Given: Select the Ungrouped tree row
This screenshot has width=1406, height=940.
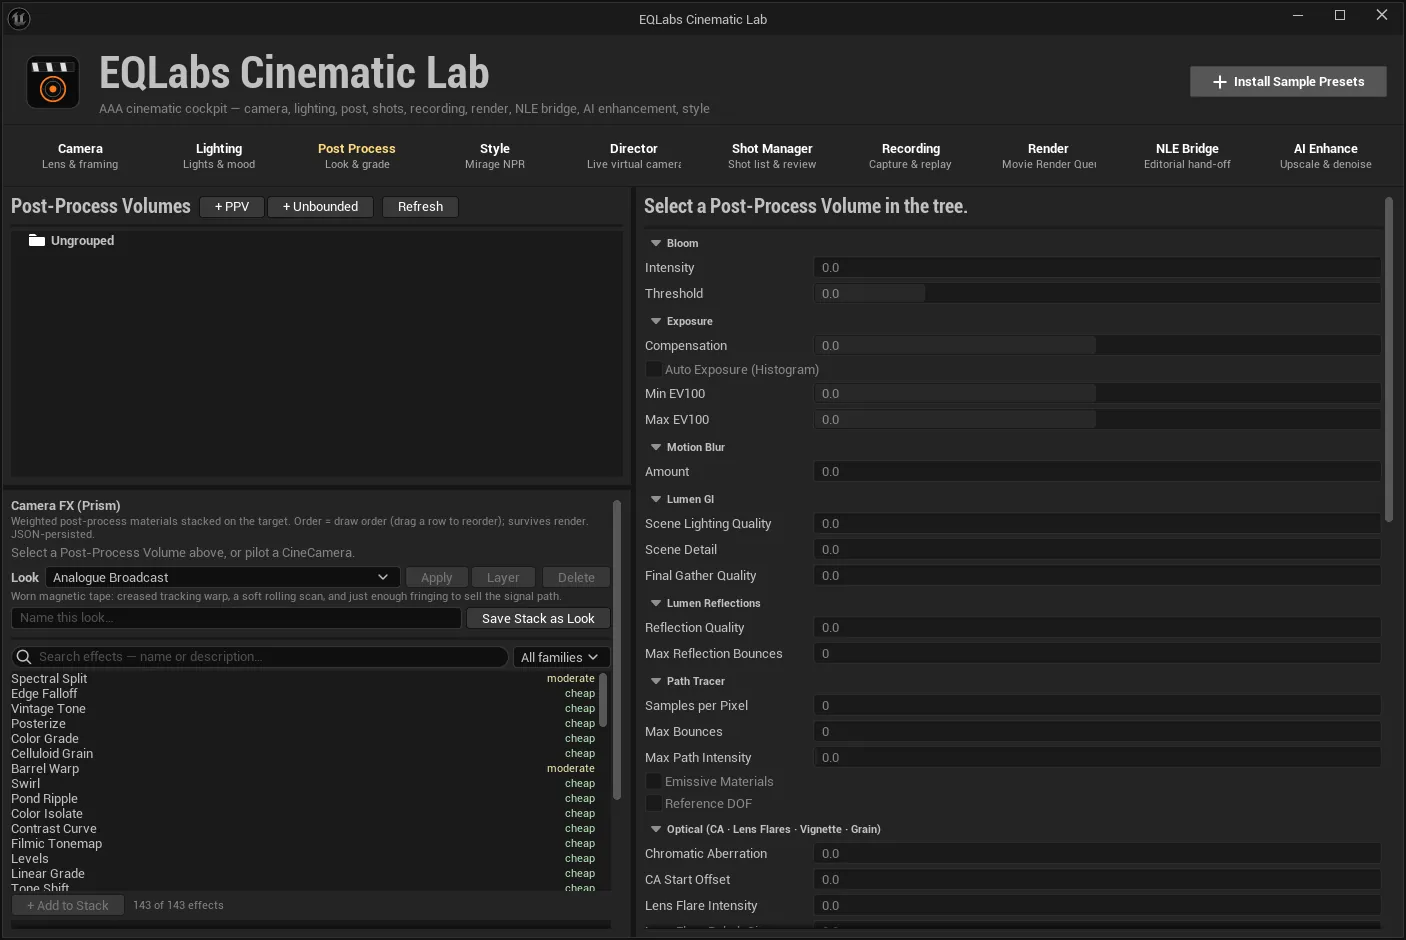Looking at the screenshot, I should pyautogui.click(x=316, y=240).
